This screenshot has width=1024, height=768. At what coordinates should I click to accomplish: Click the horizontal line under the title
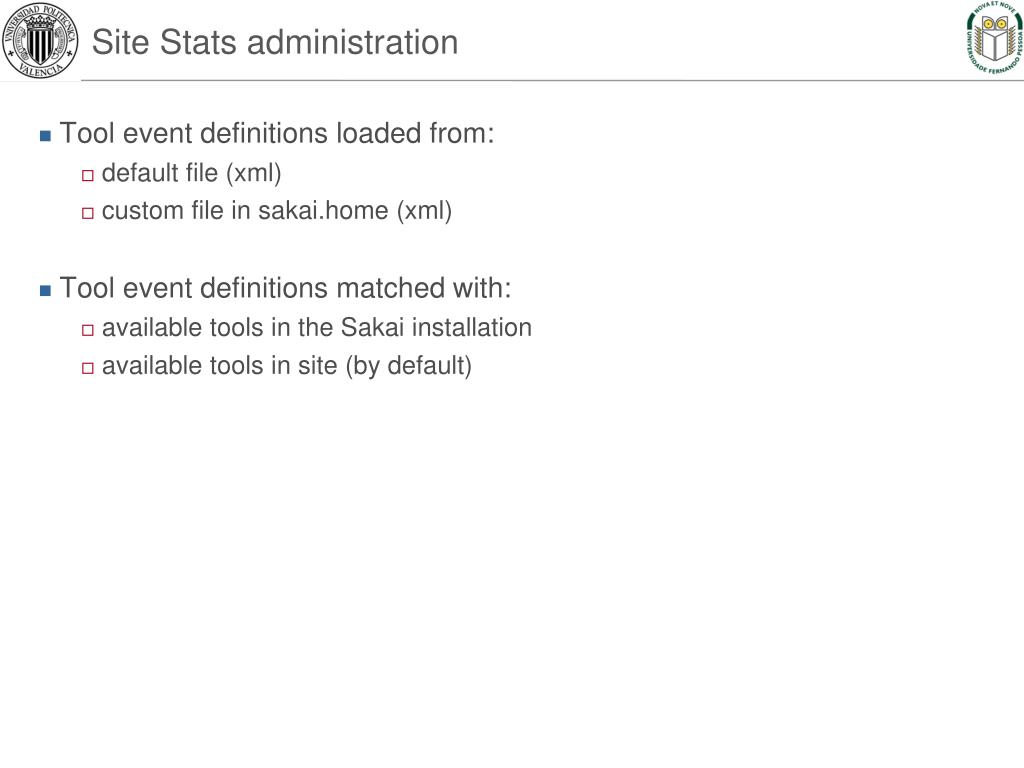[552, 80]
